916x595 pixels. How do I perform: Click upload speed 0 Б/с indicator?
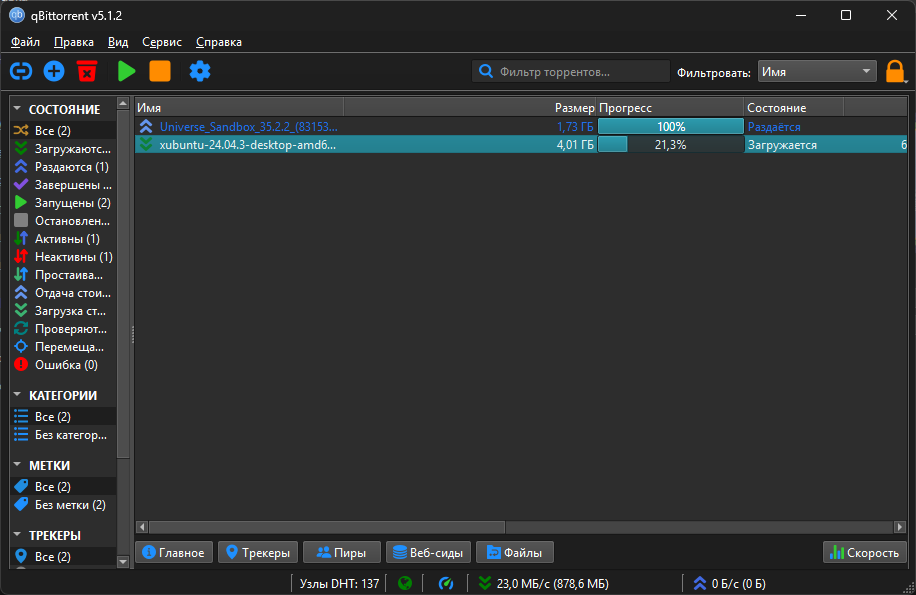point(728,583)
